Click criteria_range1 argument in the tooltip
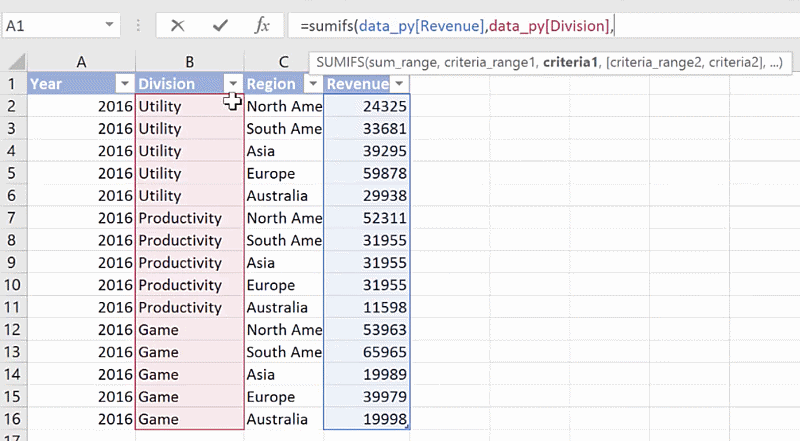This screenshot has width=800, height=441. (x=490, y=63)
